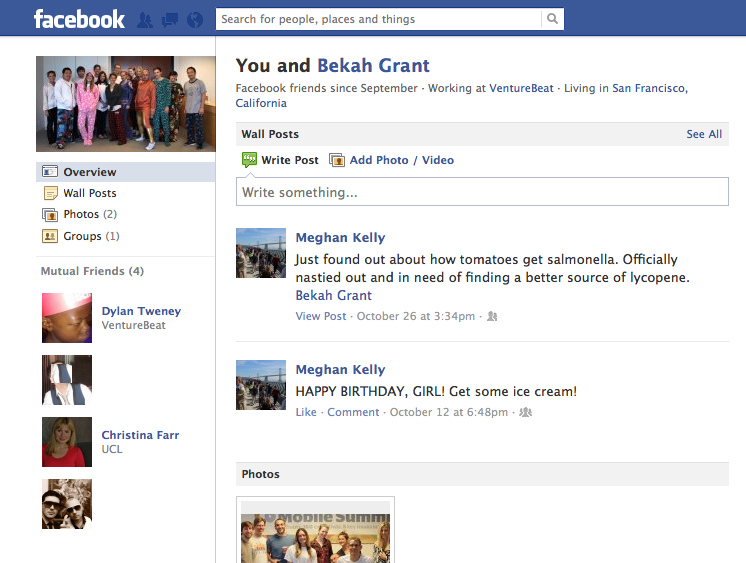This screenshot has height=563, width=746.
Task: Click the unnamed vest-wearing friend thumbnail
Action: 67,380
